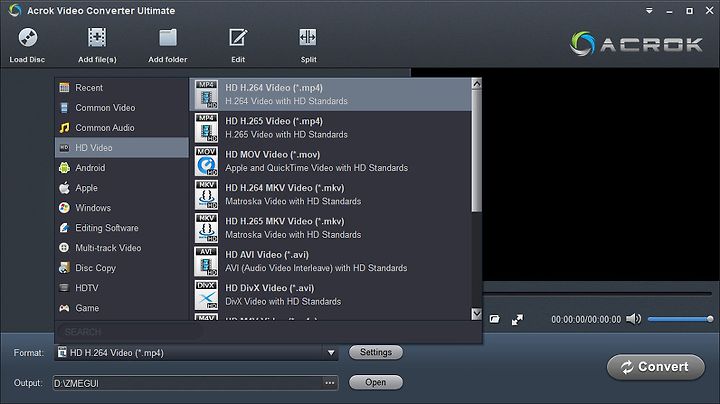Screen dimensions: 720x404
Task: Click the preview playback progress bar
Action: tap(598, 292)
